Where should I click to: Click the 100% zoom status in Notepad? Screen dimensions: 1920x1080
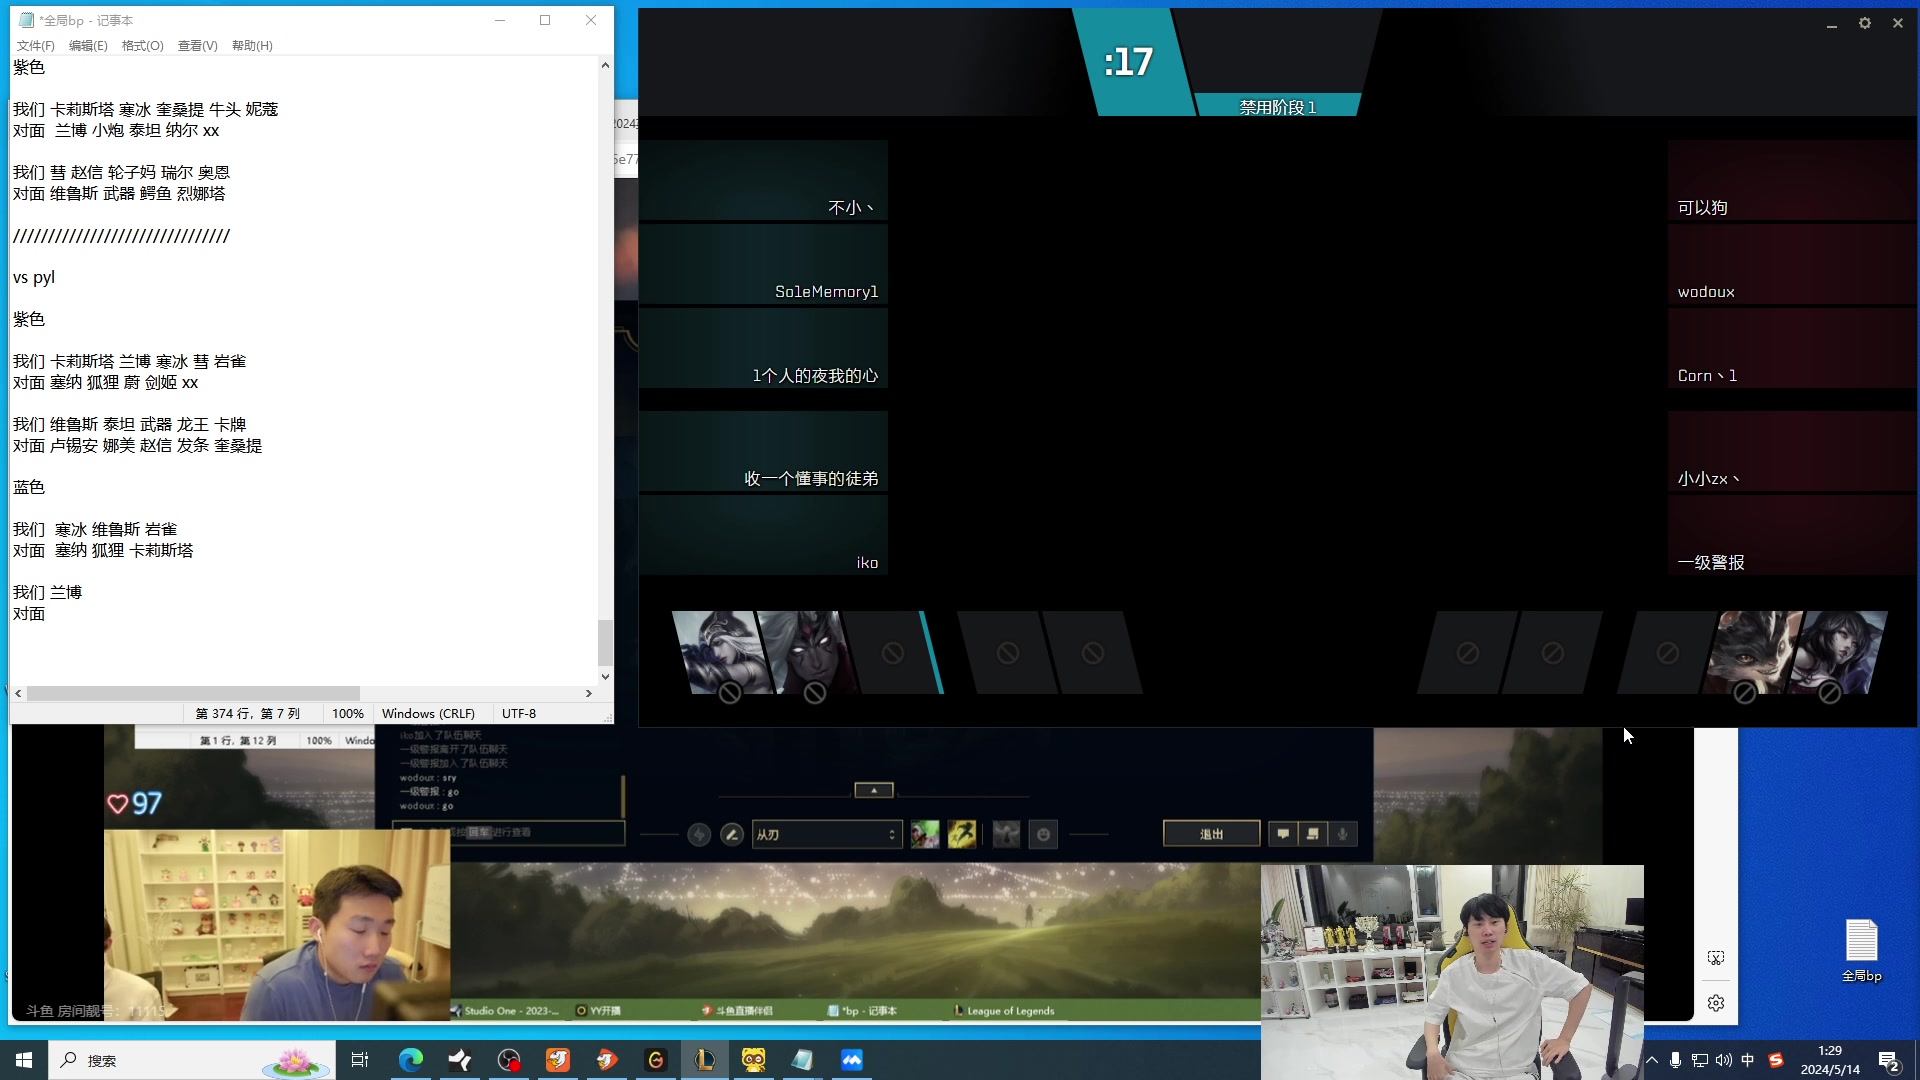click(x=348, y=714)
